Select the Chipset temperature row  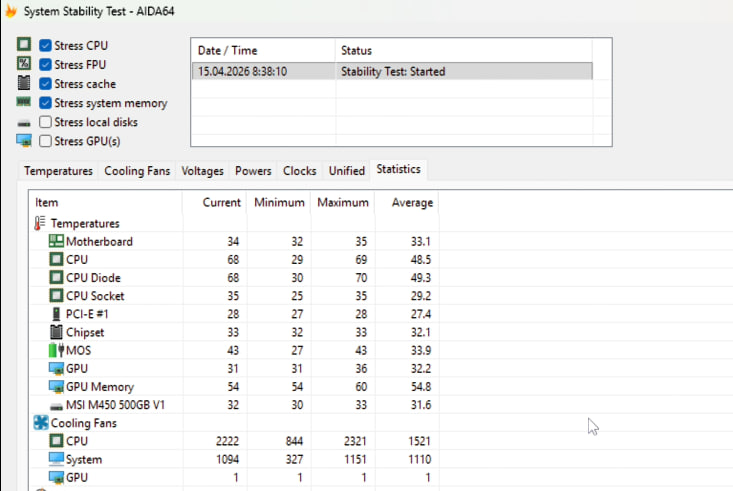coord(86,332)
